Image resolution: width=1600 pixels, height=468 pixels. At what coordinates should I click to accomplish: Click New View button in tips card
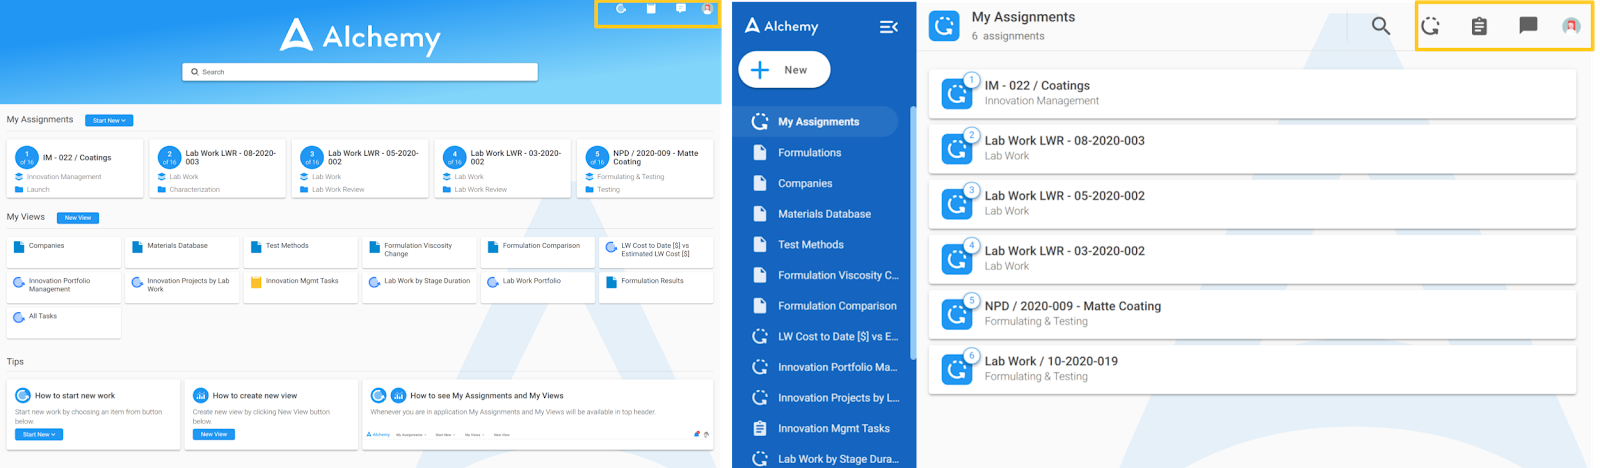[x=214, y=434]
